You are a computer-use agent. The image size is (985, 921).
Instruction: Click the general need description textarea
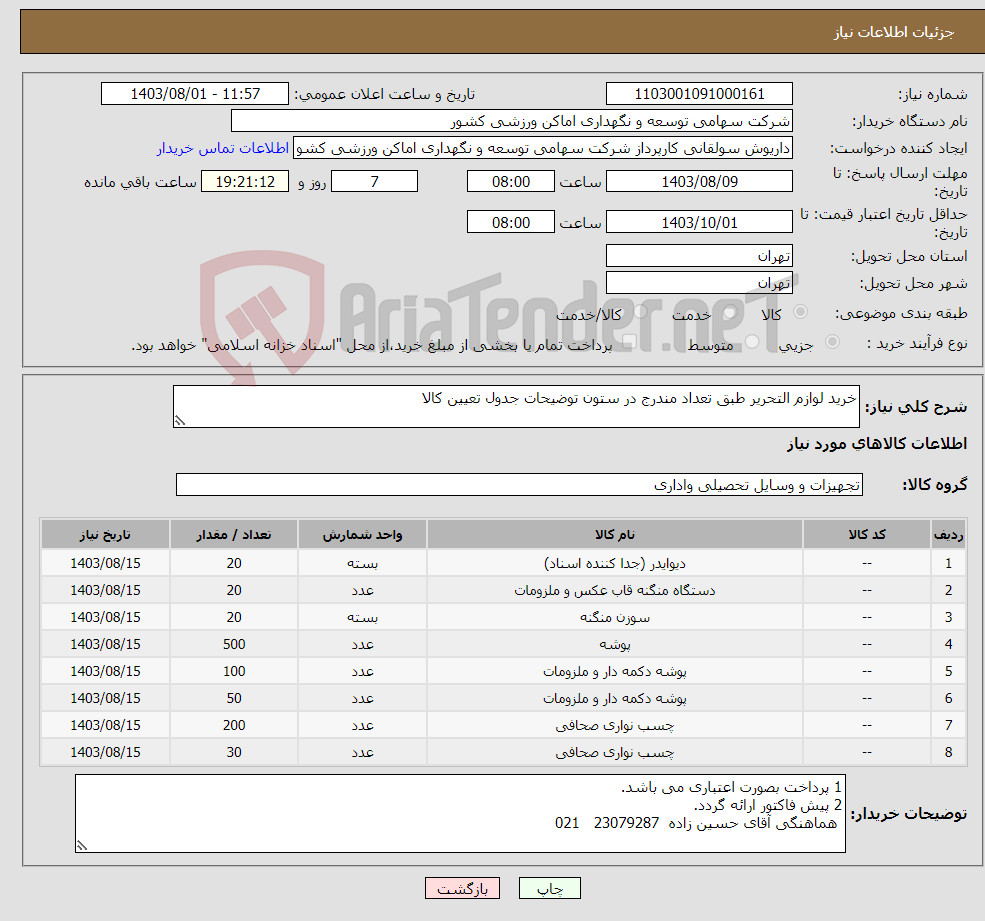516,406
